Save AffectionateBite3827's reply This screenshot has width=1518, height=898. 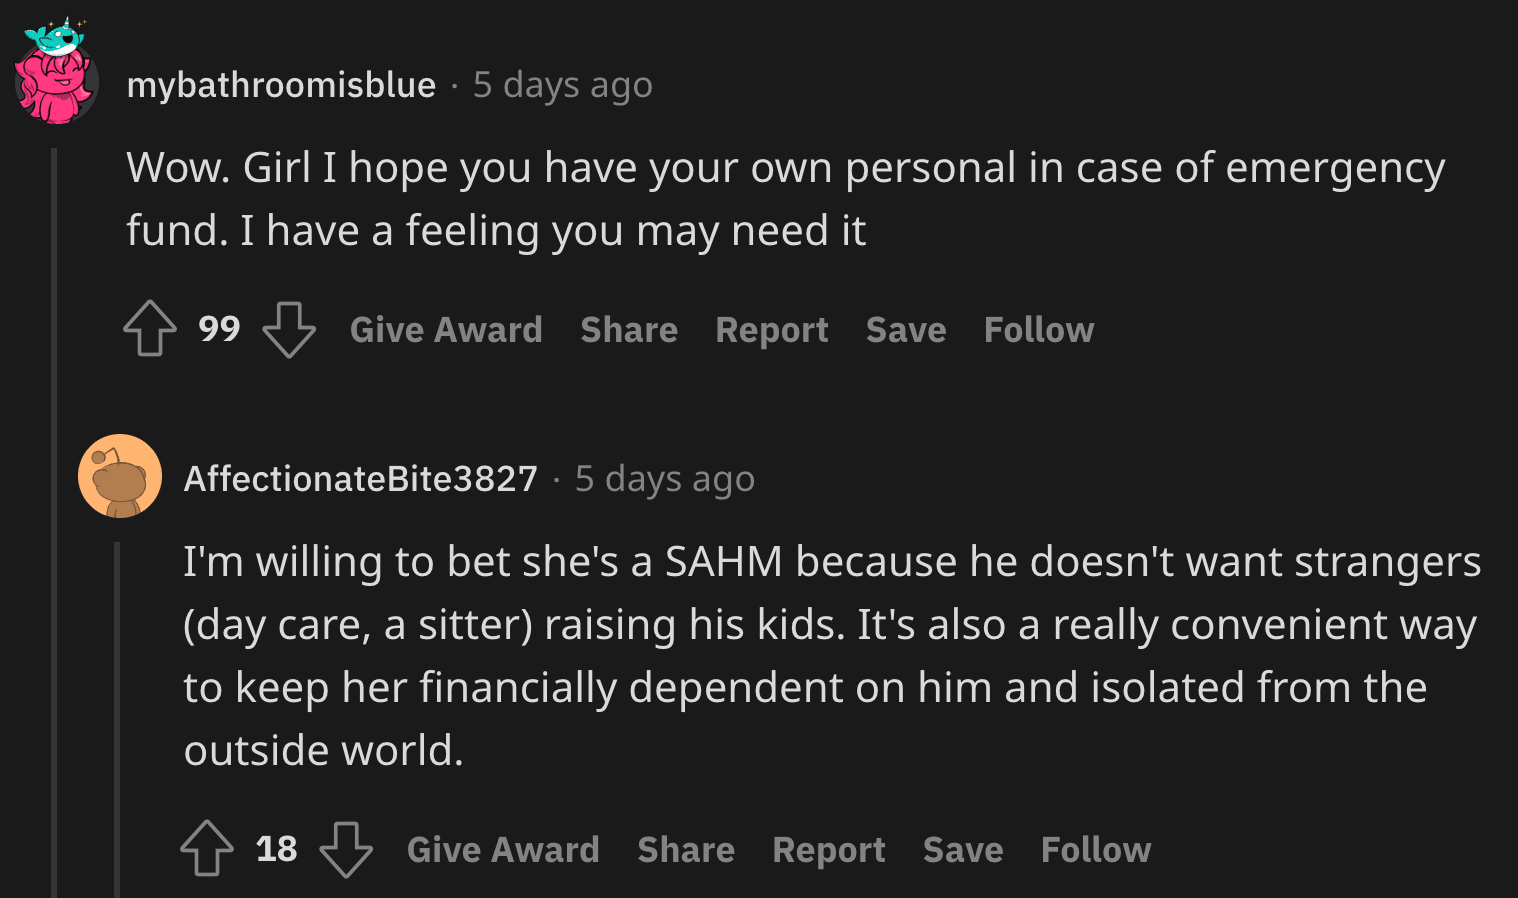(x=963, y=850)
